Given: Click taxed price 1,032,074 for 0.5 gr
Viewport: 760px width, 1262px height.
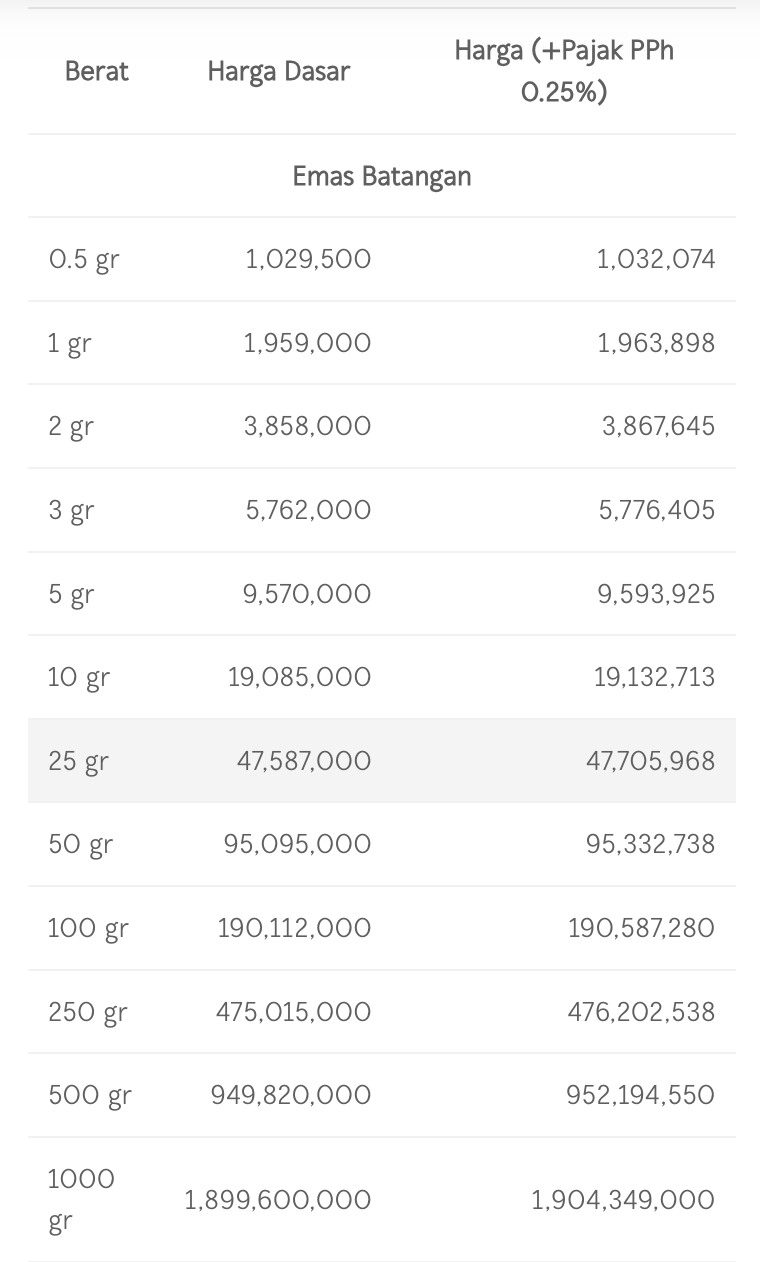Looking at the screenshot, I should pyautogui.click(x=656, y=259).
